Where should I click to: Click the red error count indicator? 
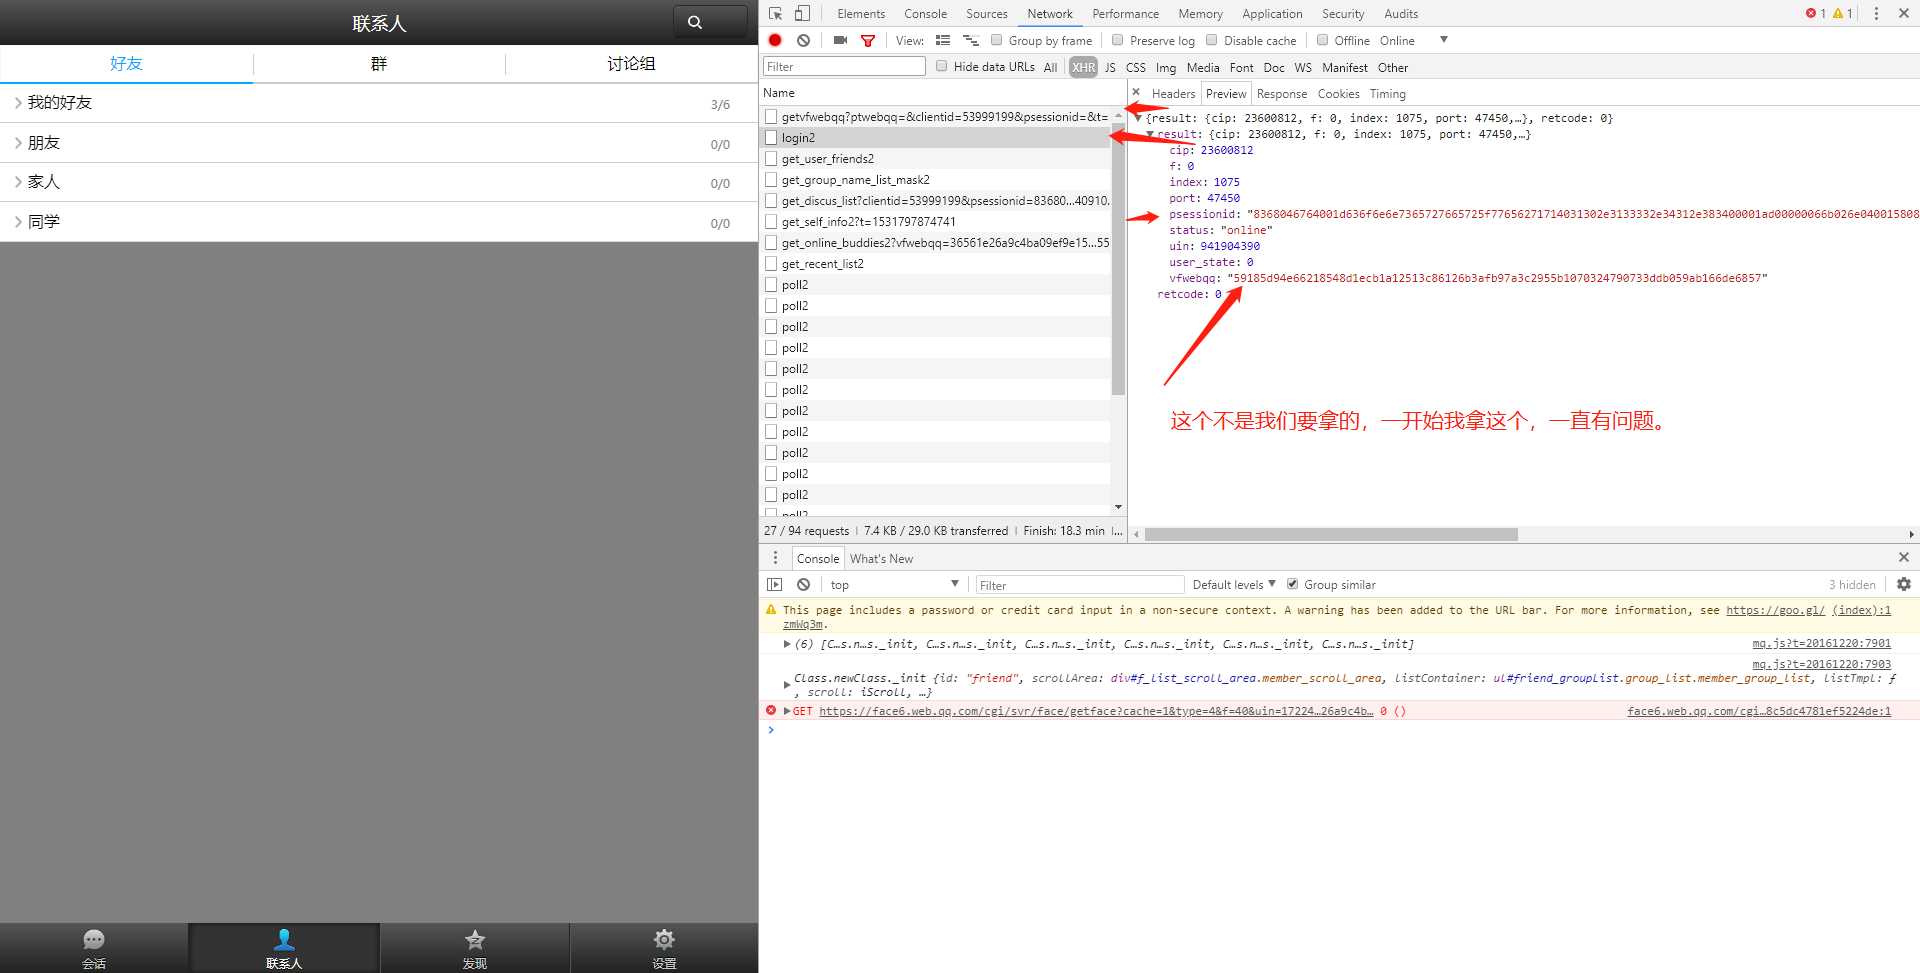coord(1815,13)
